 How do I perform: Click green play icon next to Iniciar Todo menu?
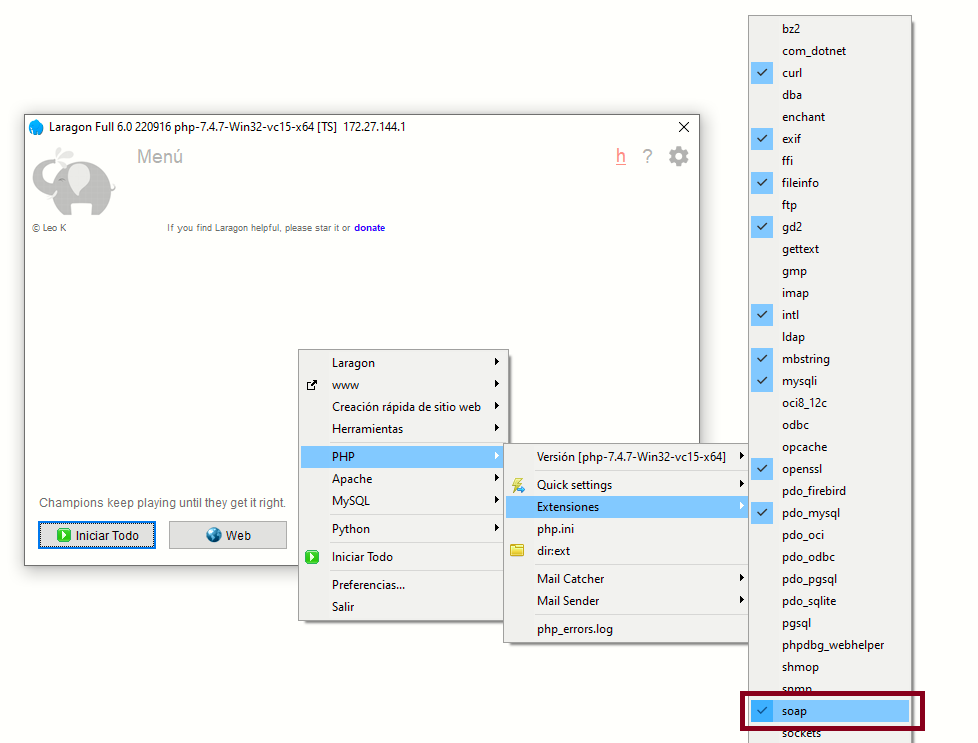(312, 557)
